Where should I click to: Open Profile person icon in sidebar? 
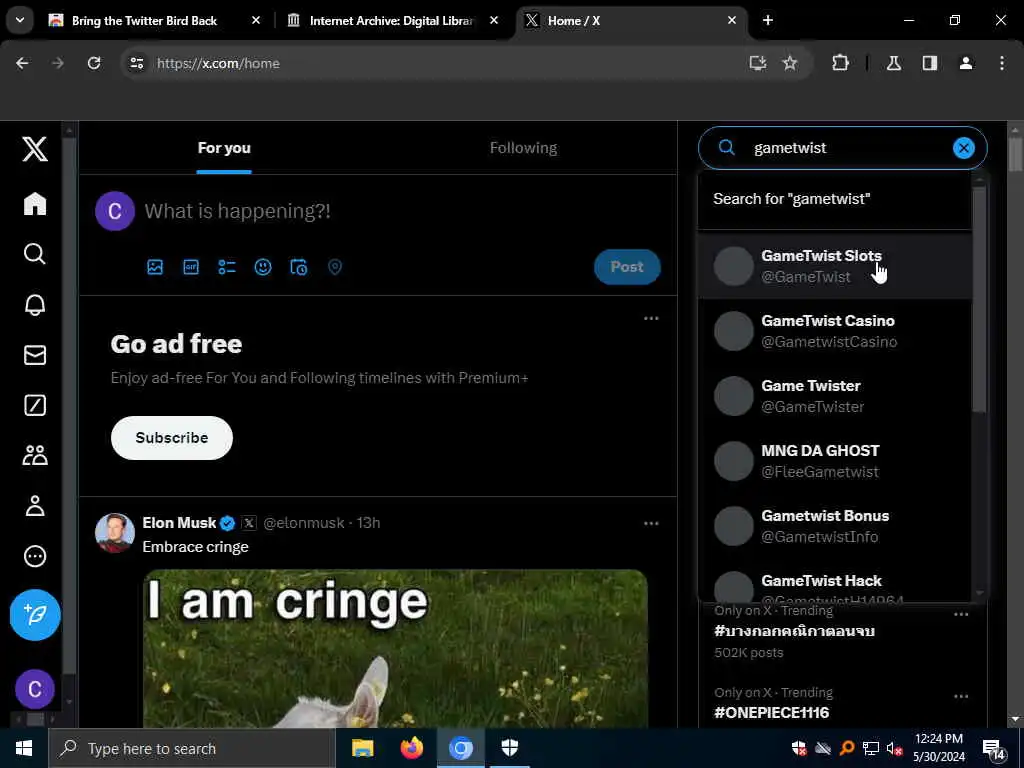(35, 505)
